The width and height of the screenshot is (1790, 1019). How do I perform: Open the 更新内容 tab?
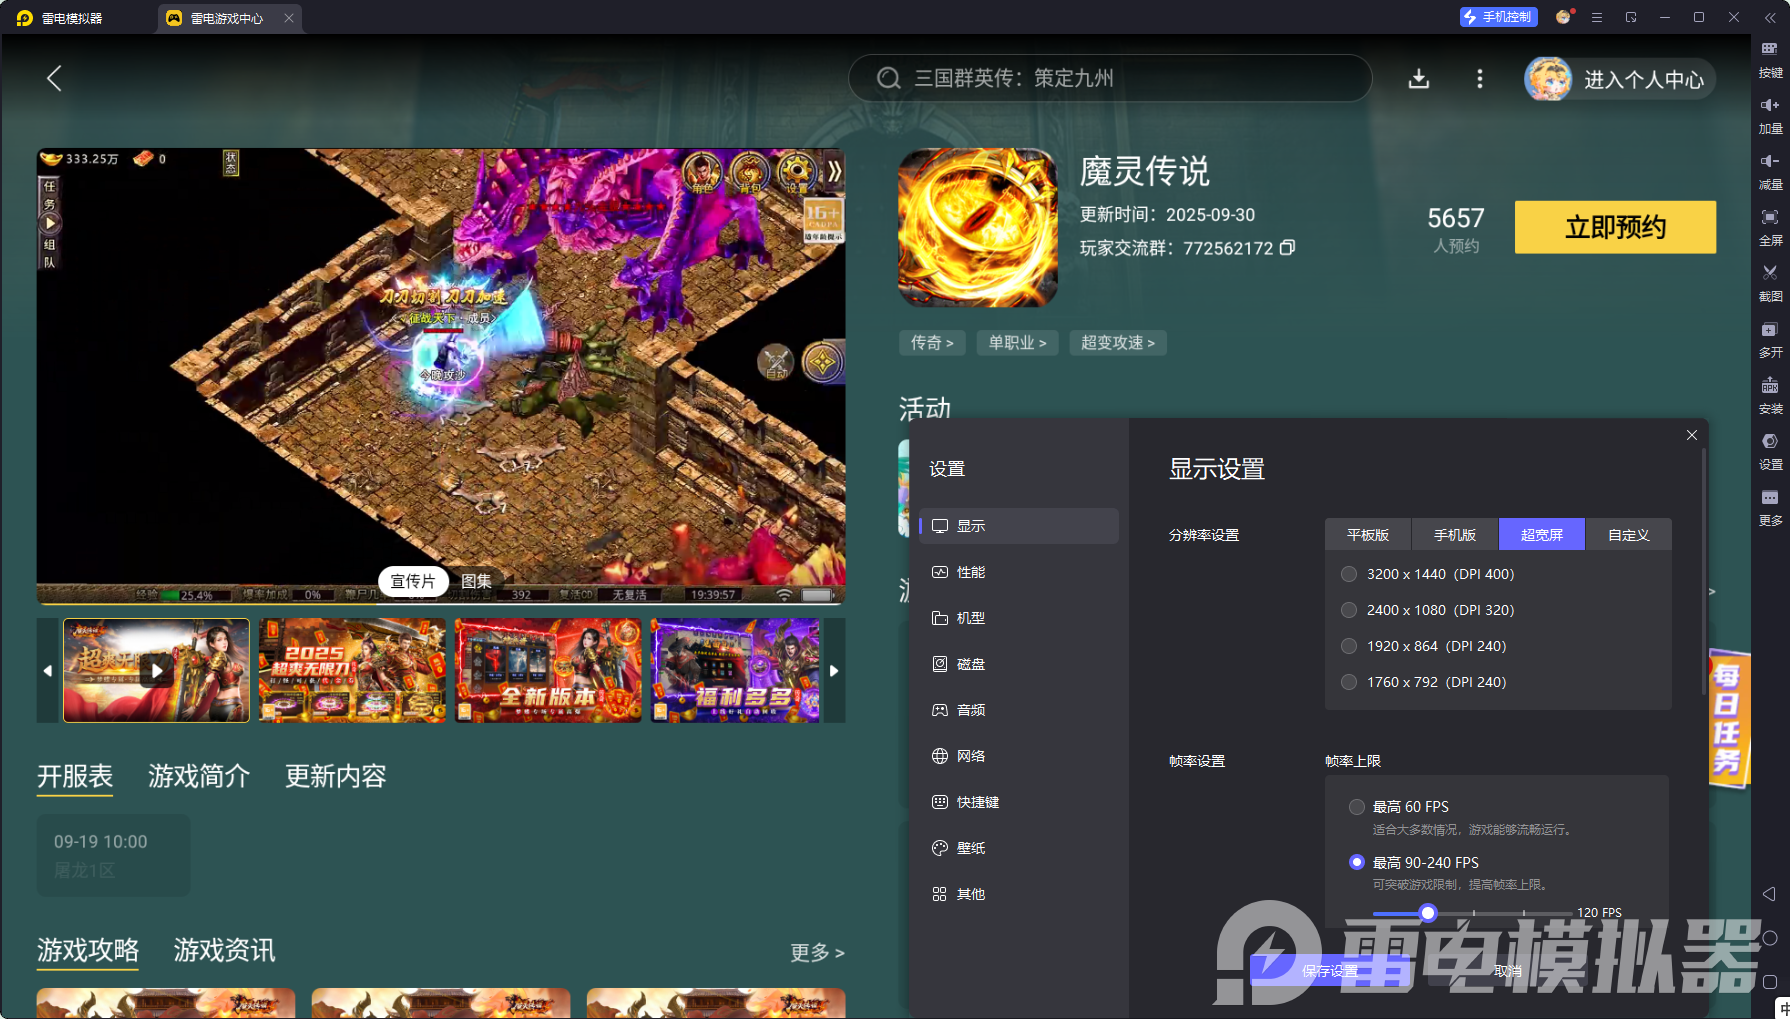tap(335, 777)
